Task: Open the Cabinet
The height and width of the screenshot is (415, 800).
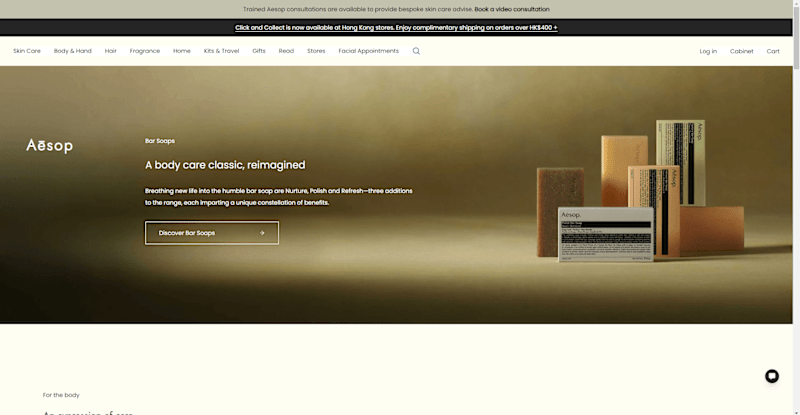Action: pyautogui.click(x=741, y=51)
